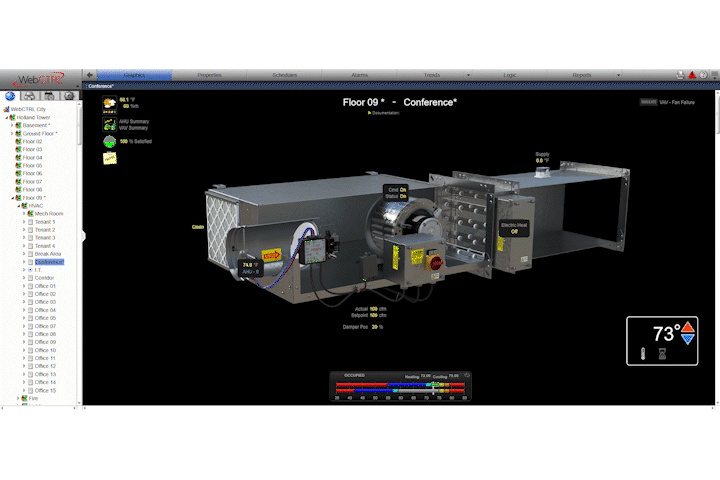This screenshot has height=480, width=720.
Task: Raise setpoint with red up arrow
Action: [687, 327]
